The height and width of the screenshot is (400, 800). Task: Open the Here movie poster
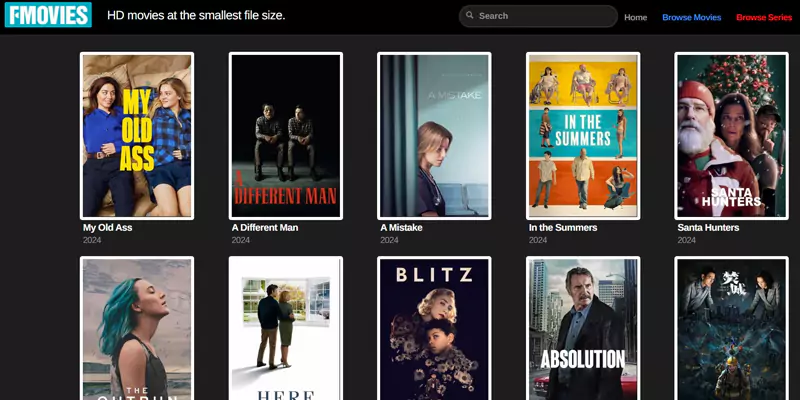(286, 328)
